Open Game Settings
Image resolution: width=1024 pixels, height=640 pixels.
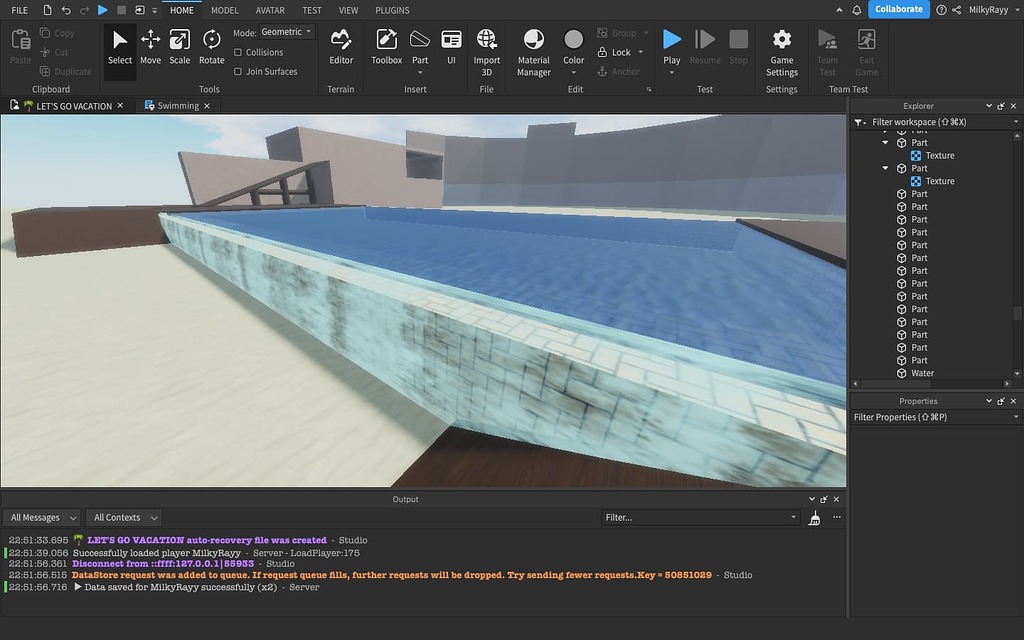point(781,50)
